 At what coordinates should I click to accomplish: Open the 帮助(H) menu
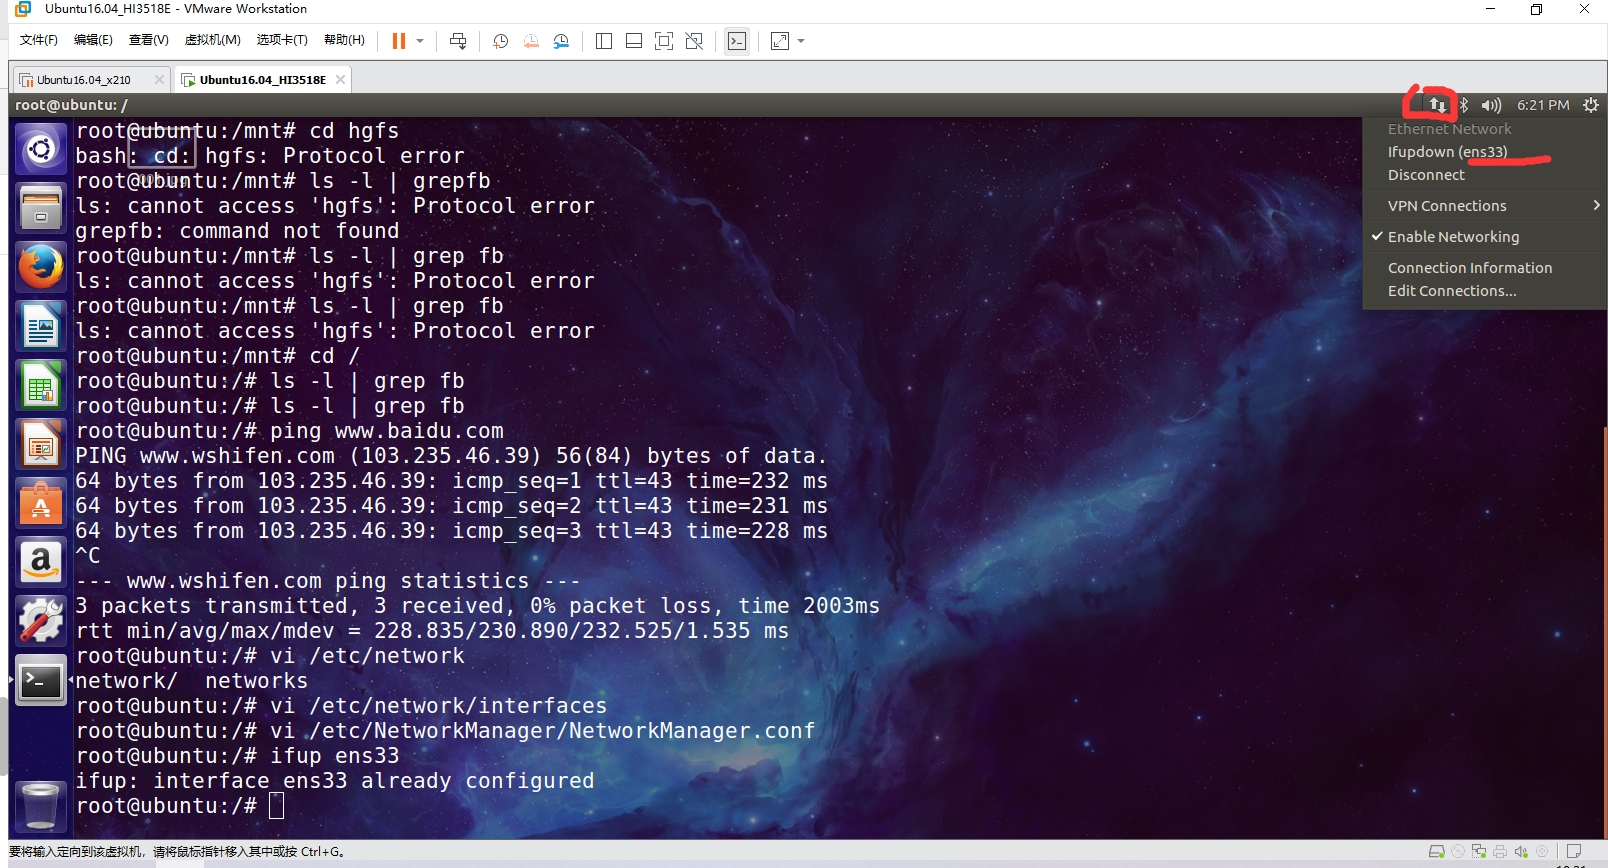(344, 40)
